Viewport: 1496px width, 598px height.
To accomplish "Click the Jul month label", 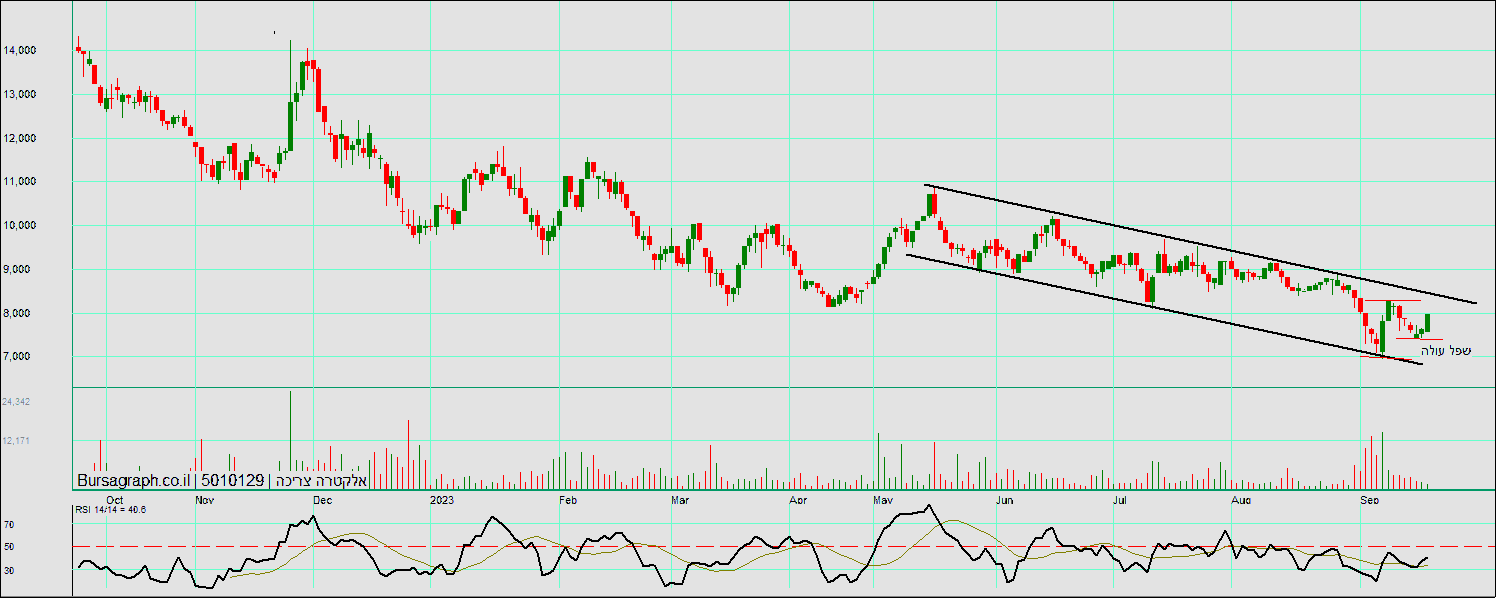I will 1119,498.
